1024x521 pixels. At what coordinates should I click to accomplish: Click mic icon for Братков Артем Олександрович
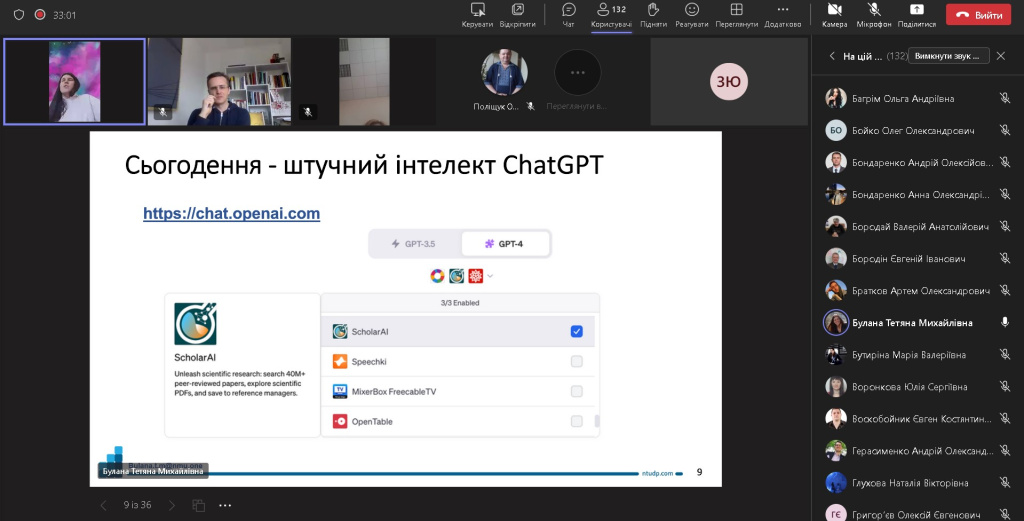[1004, 291]
